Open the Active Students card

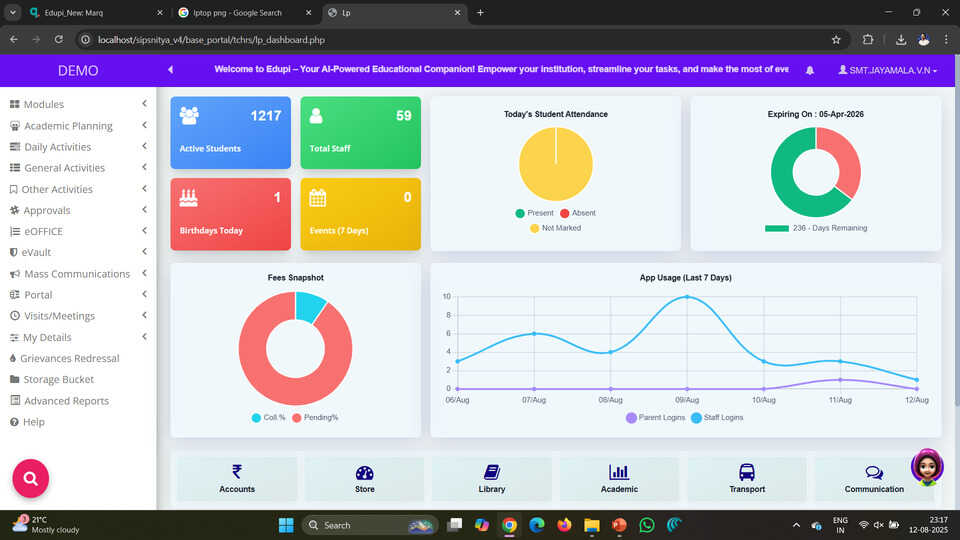(x=230, y=132)
